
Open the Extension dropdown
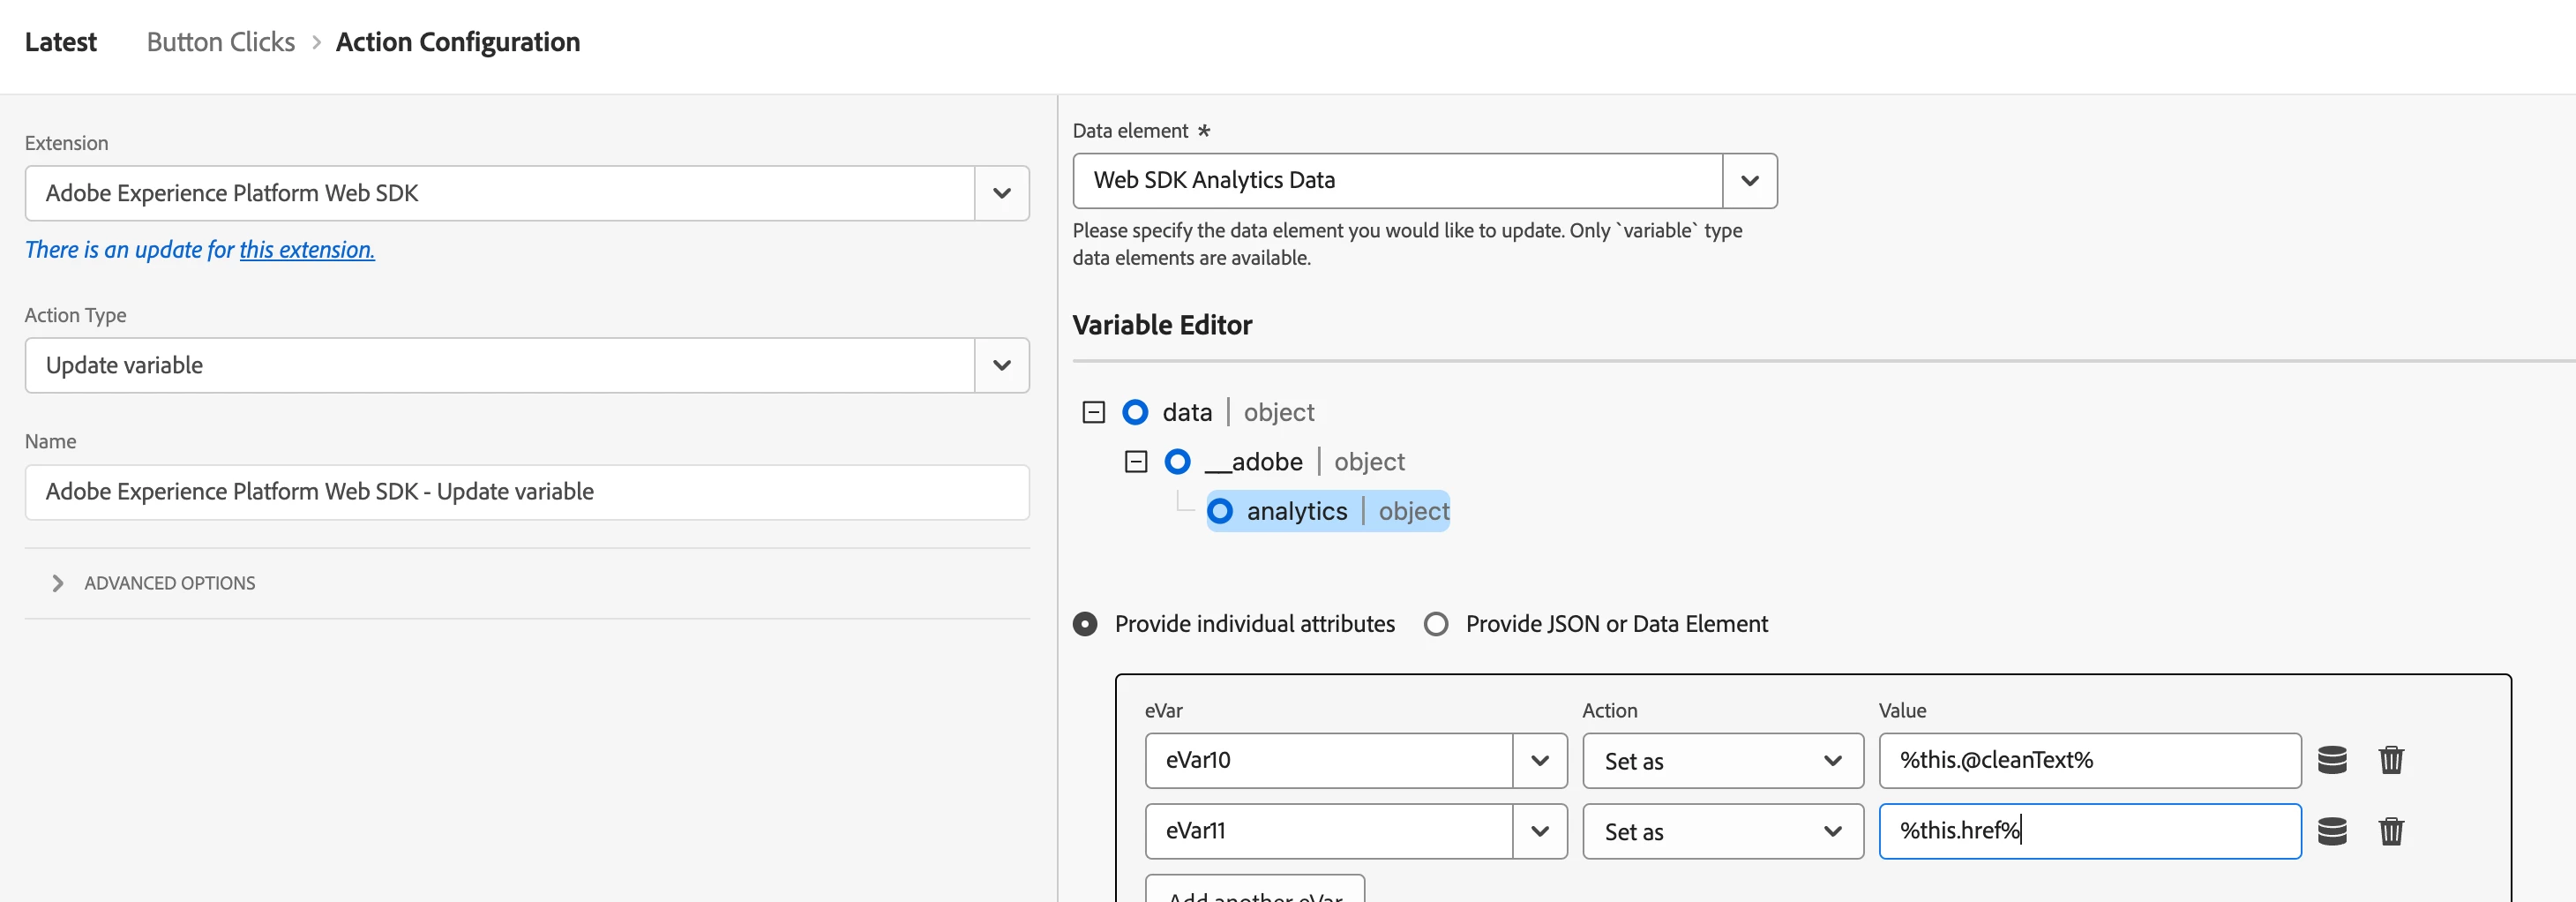[1002, 193]
